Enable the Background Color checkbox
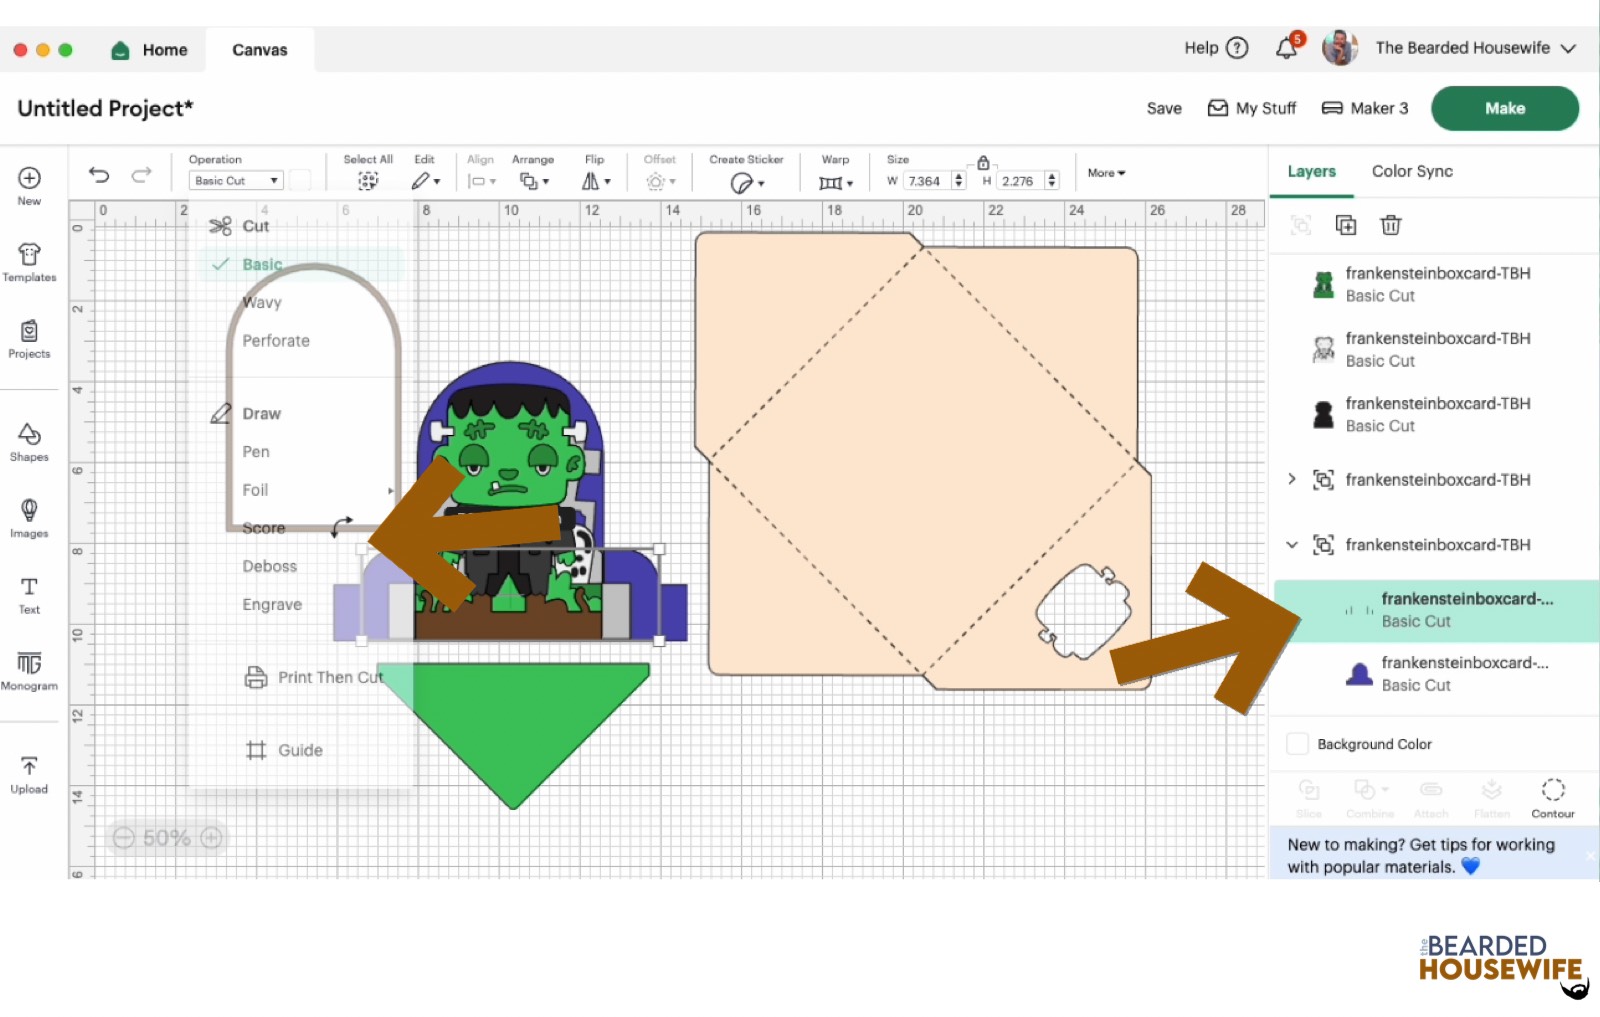 (1297, 744)
